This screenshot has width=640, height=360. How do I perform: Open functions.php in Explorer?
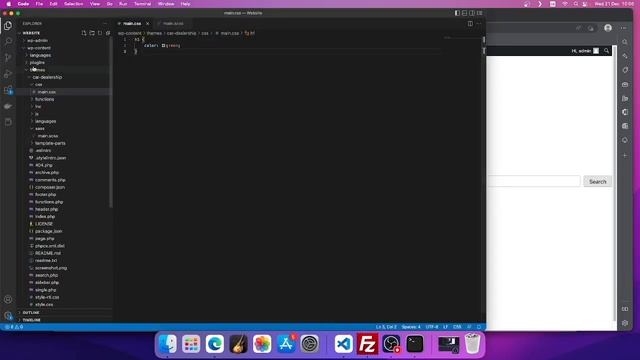click(x=49, y=202)
